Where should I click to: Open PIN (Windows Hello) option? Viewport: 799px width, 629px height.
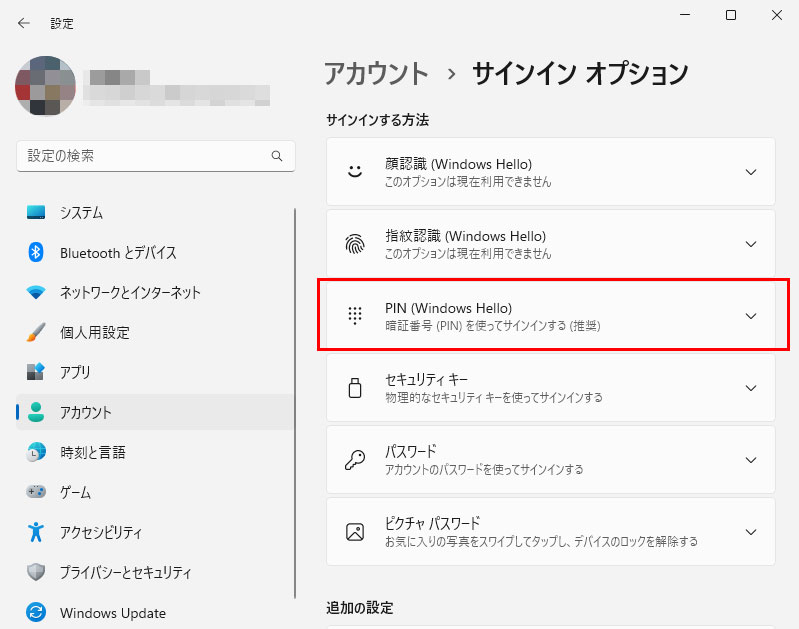pyautogui.click(x=550, y=316)
